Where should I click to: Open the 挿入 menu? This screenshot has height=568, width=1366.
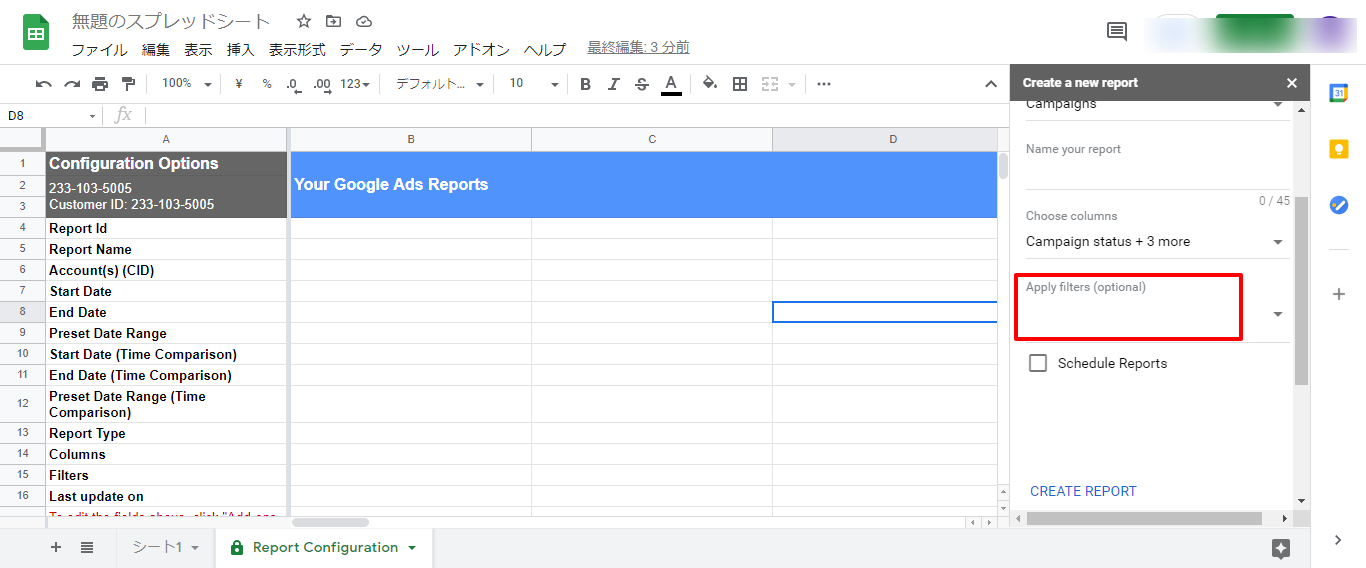[241, 49]
